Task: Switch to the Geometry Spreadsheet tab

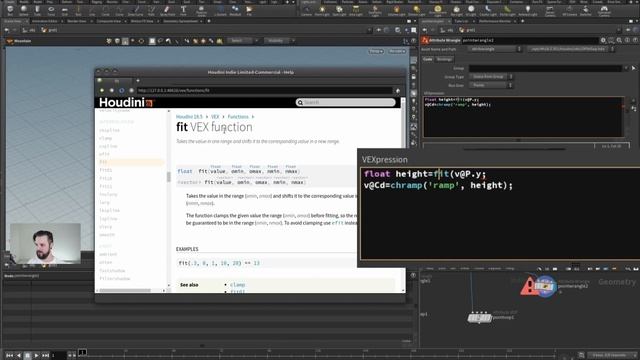Action: tap(180, 21)
